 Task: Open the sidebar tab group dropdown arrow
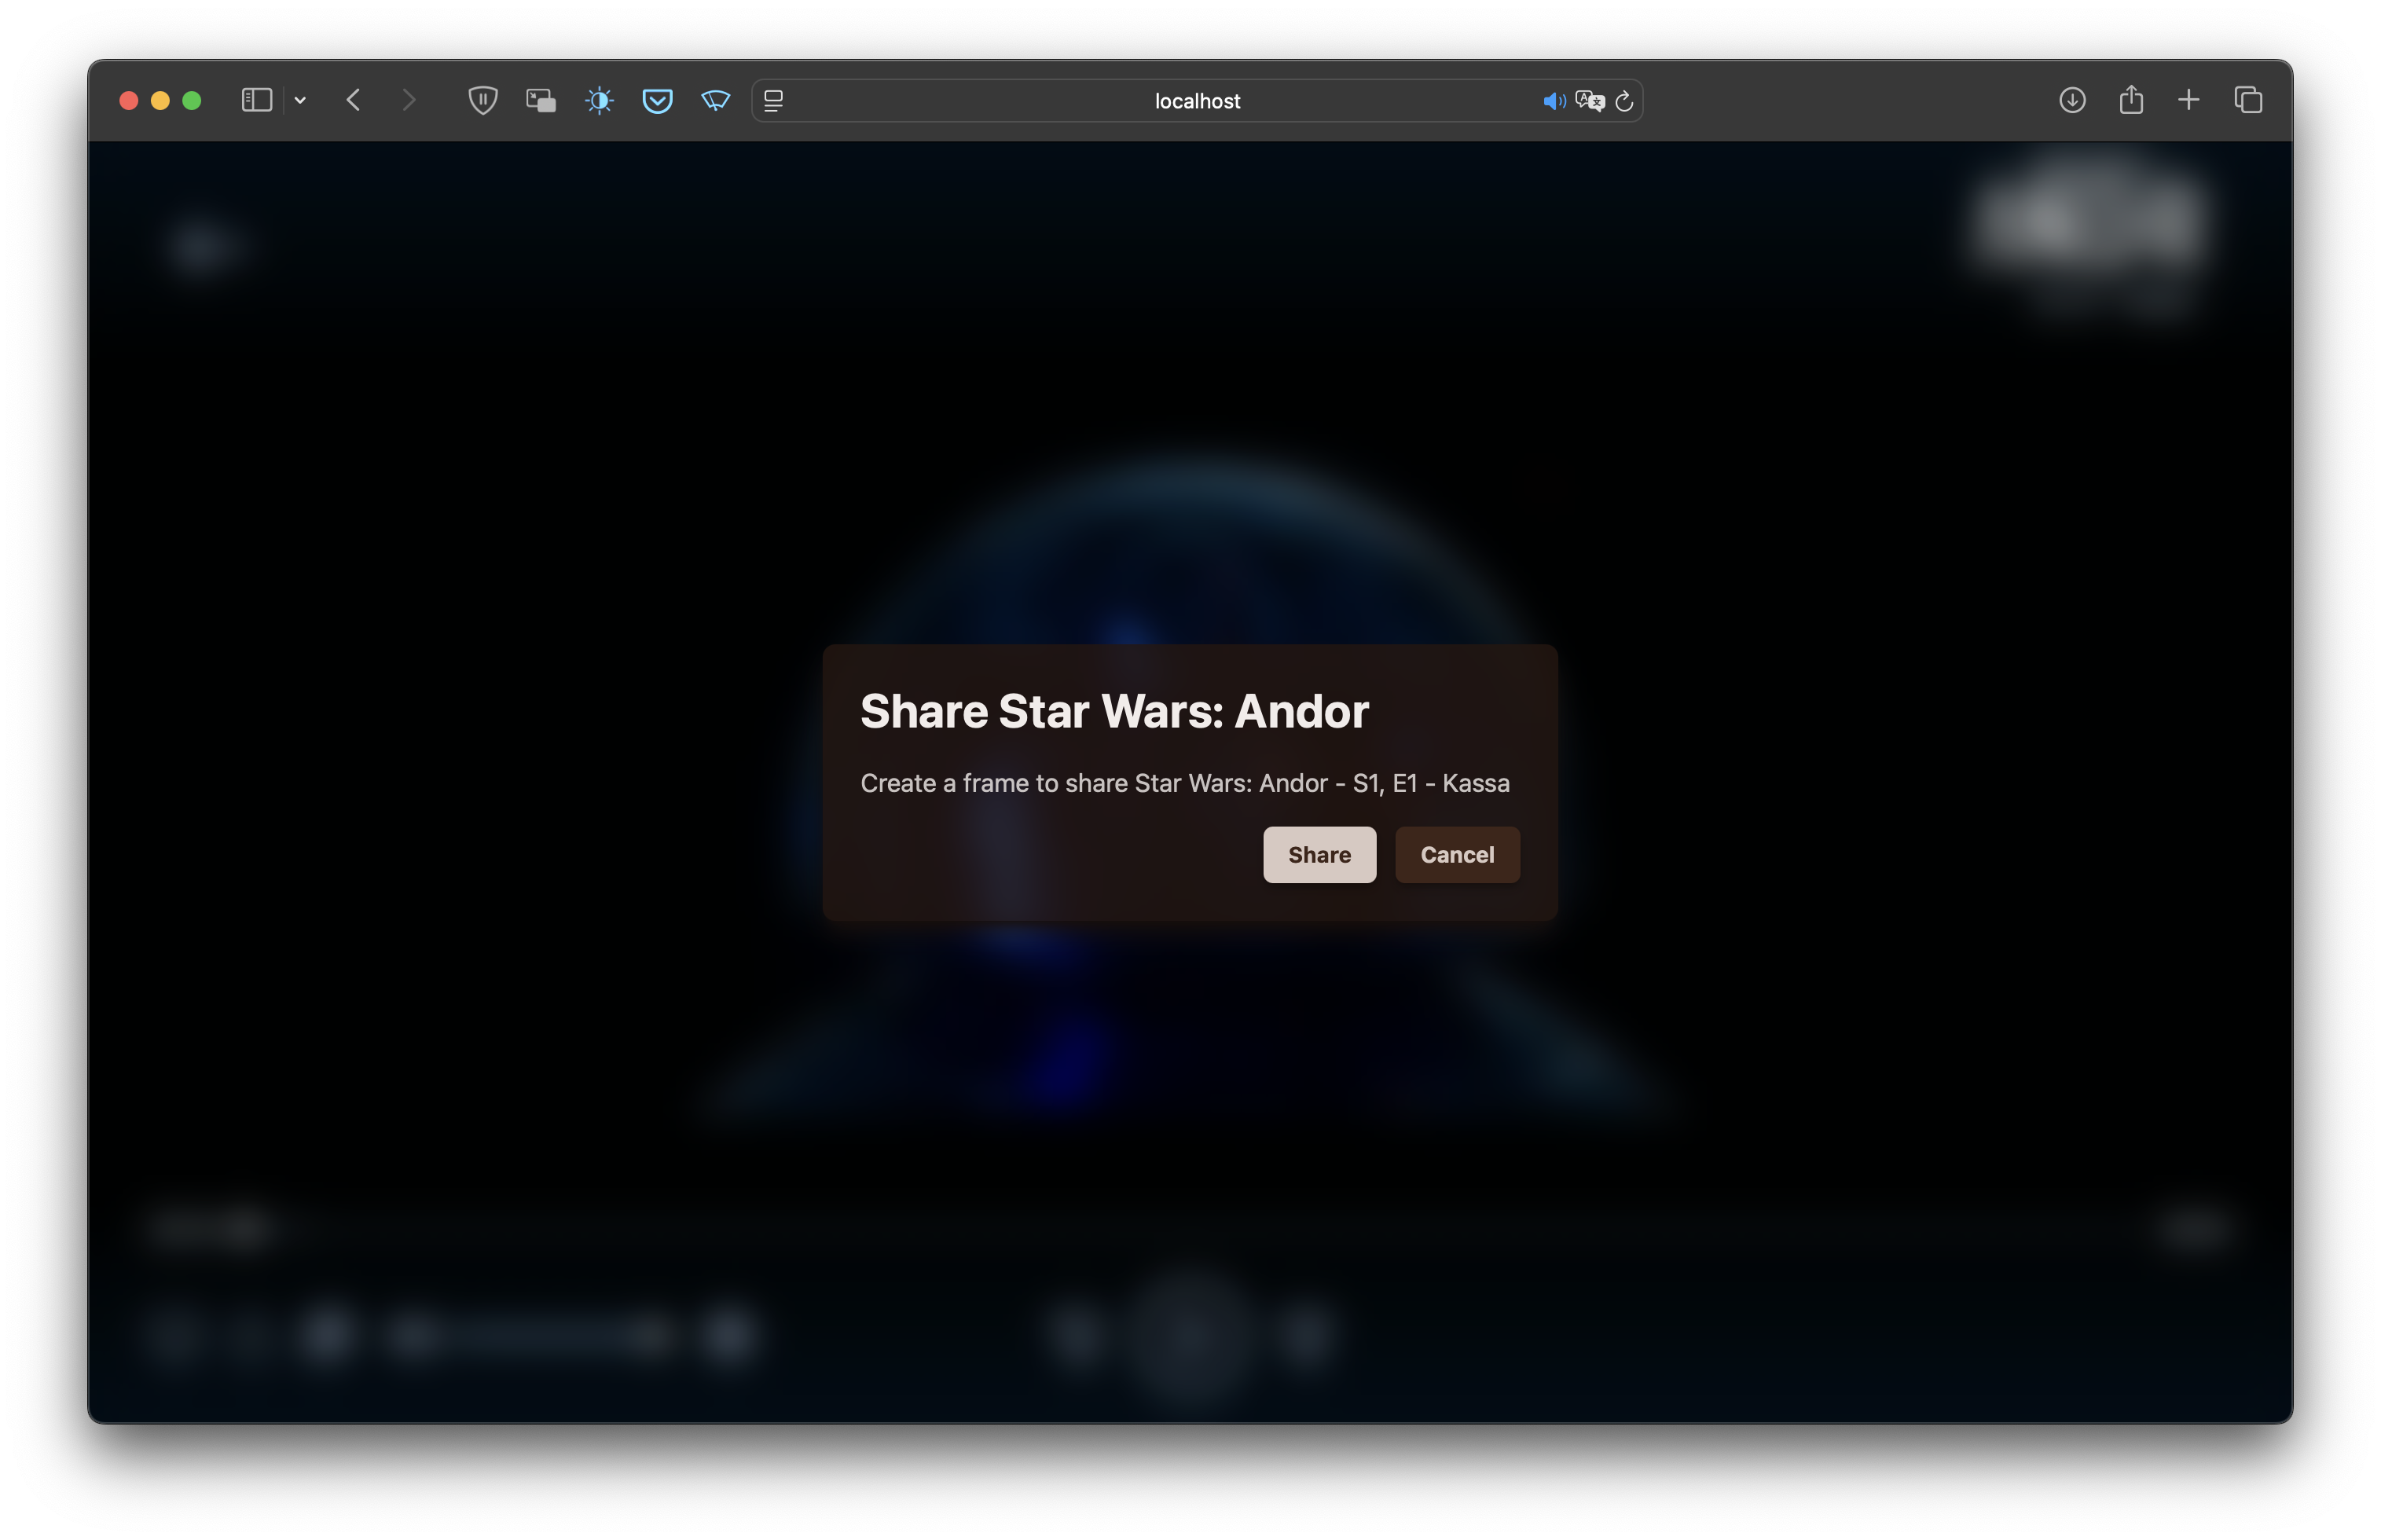[300, 100]
